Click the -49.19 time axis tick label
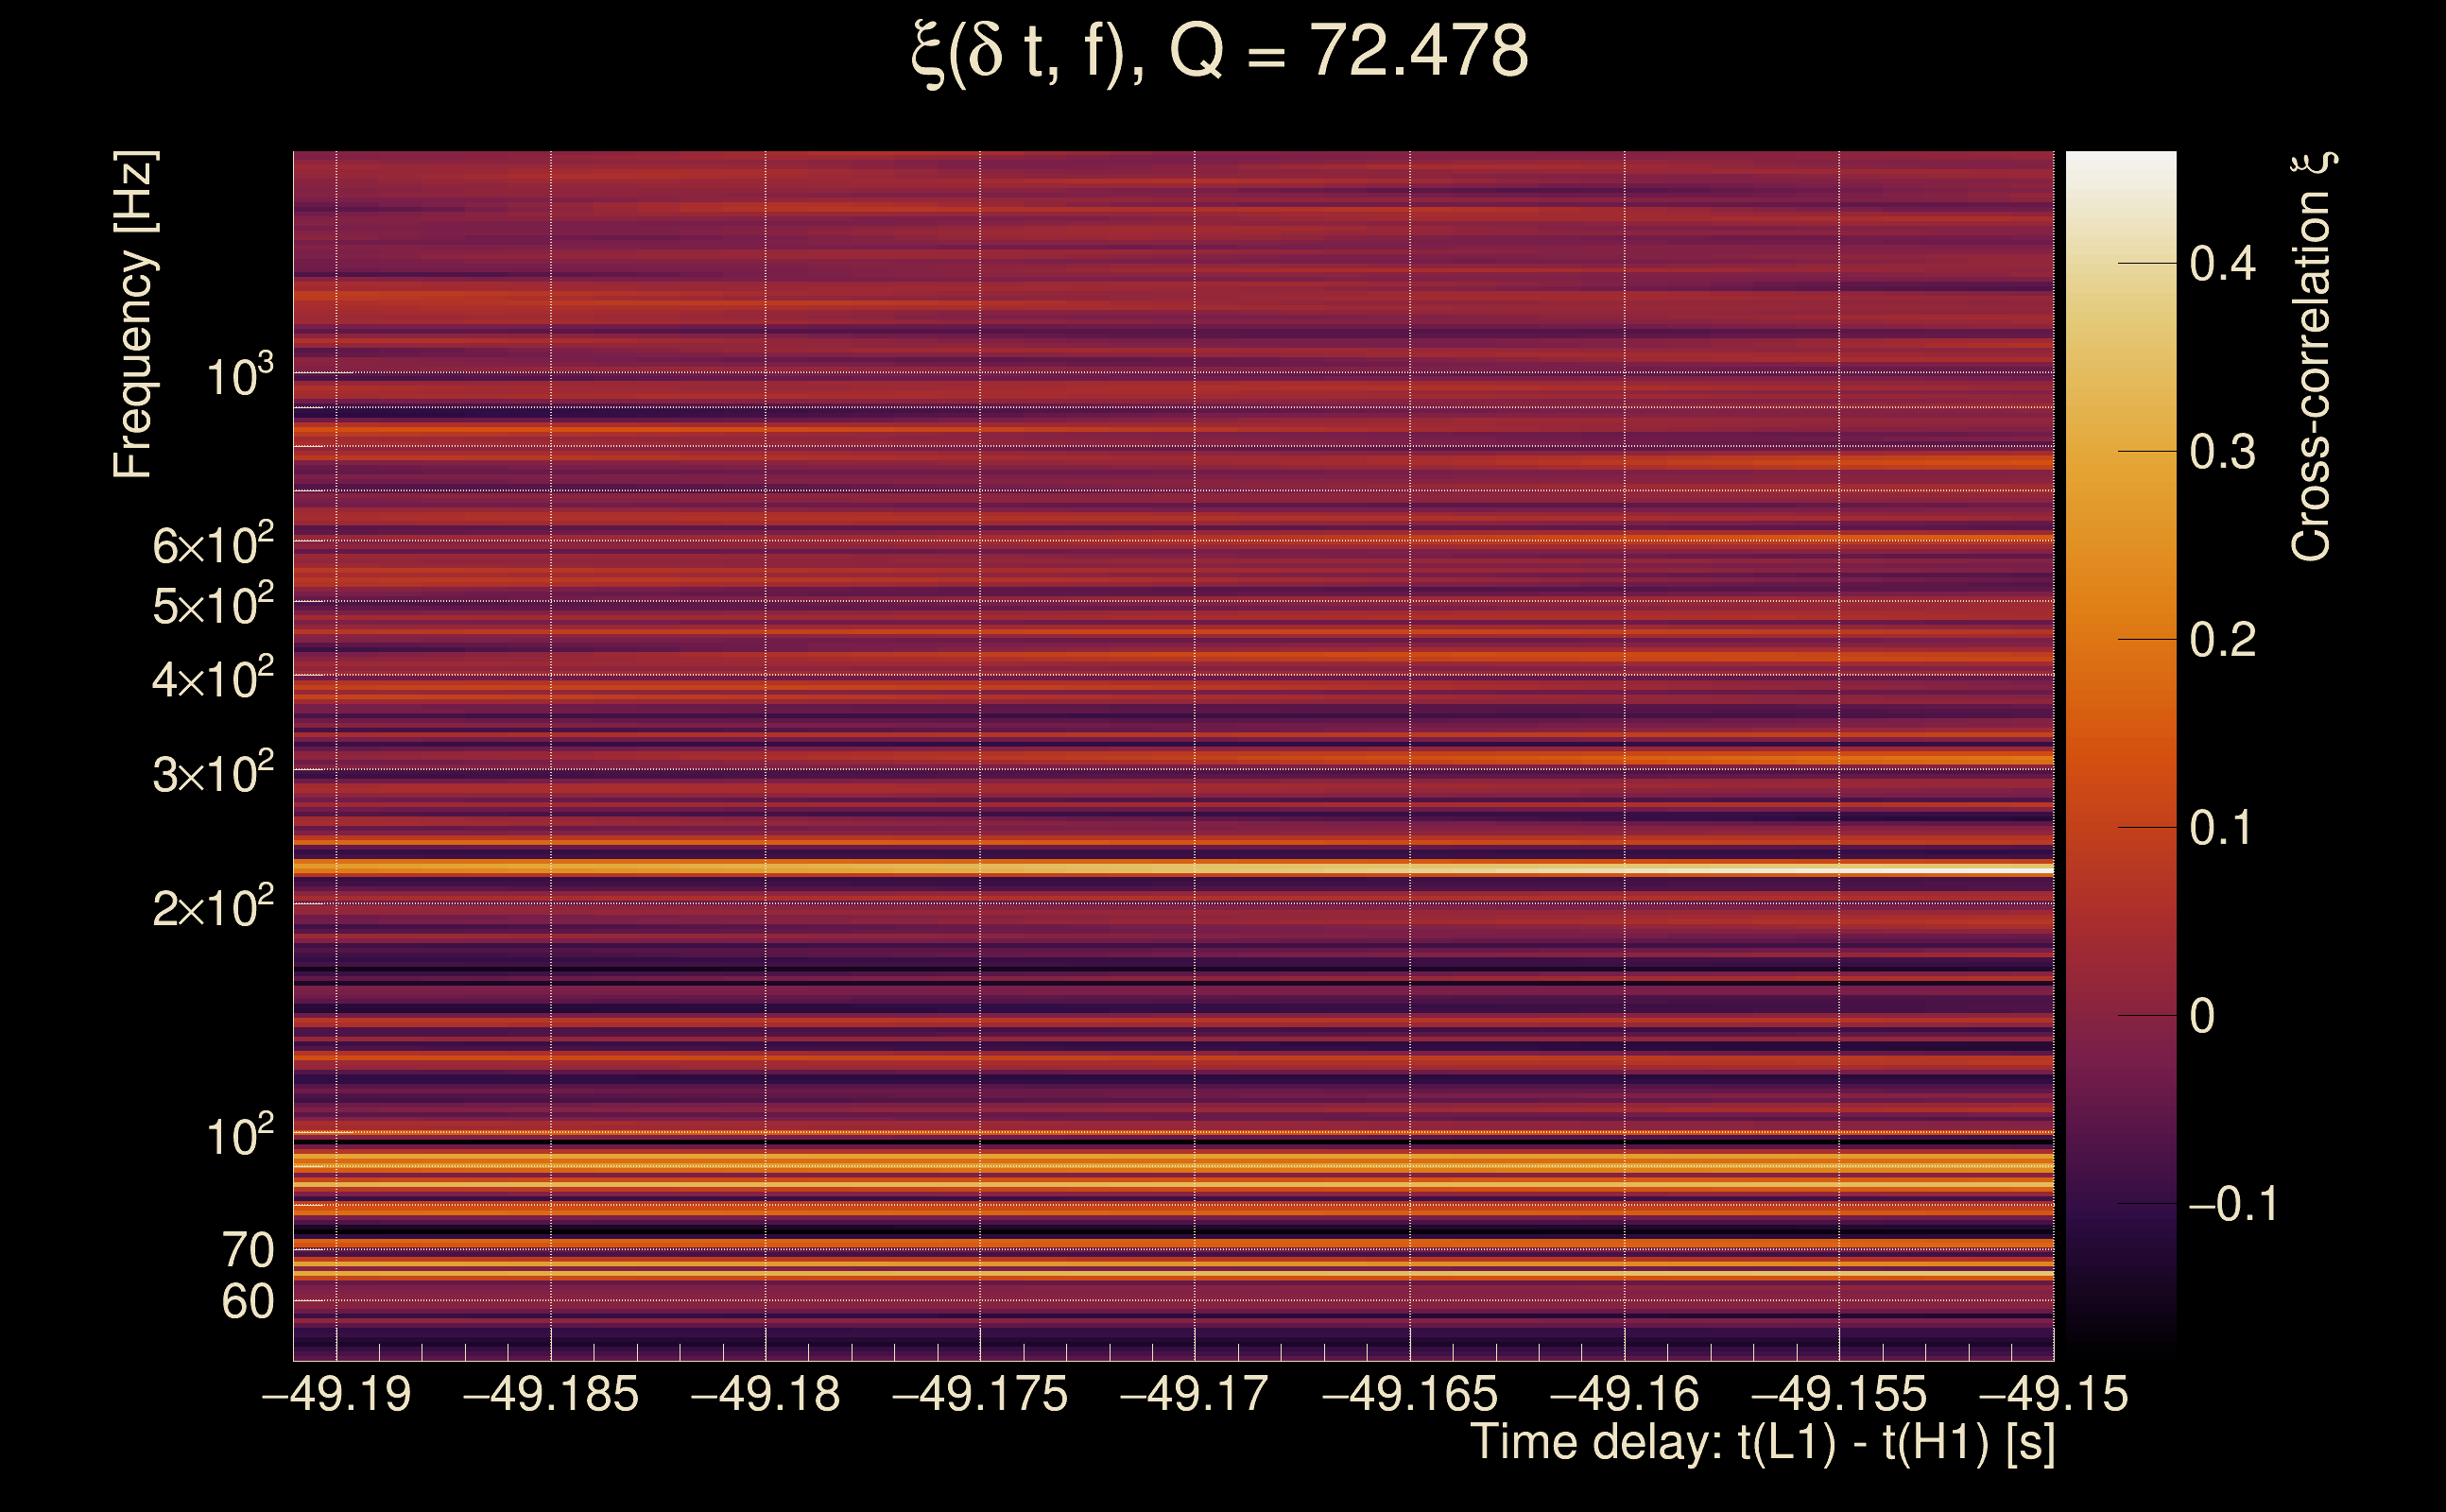The height and width of the screenshot is (1512, 2446). tap(336, 1394)
